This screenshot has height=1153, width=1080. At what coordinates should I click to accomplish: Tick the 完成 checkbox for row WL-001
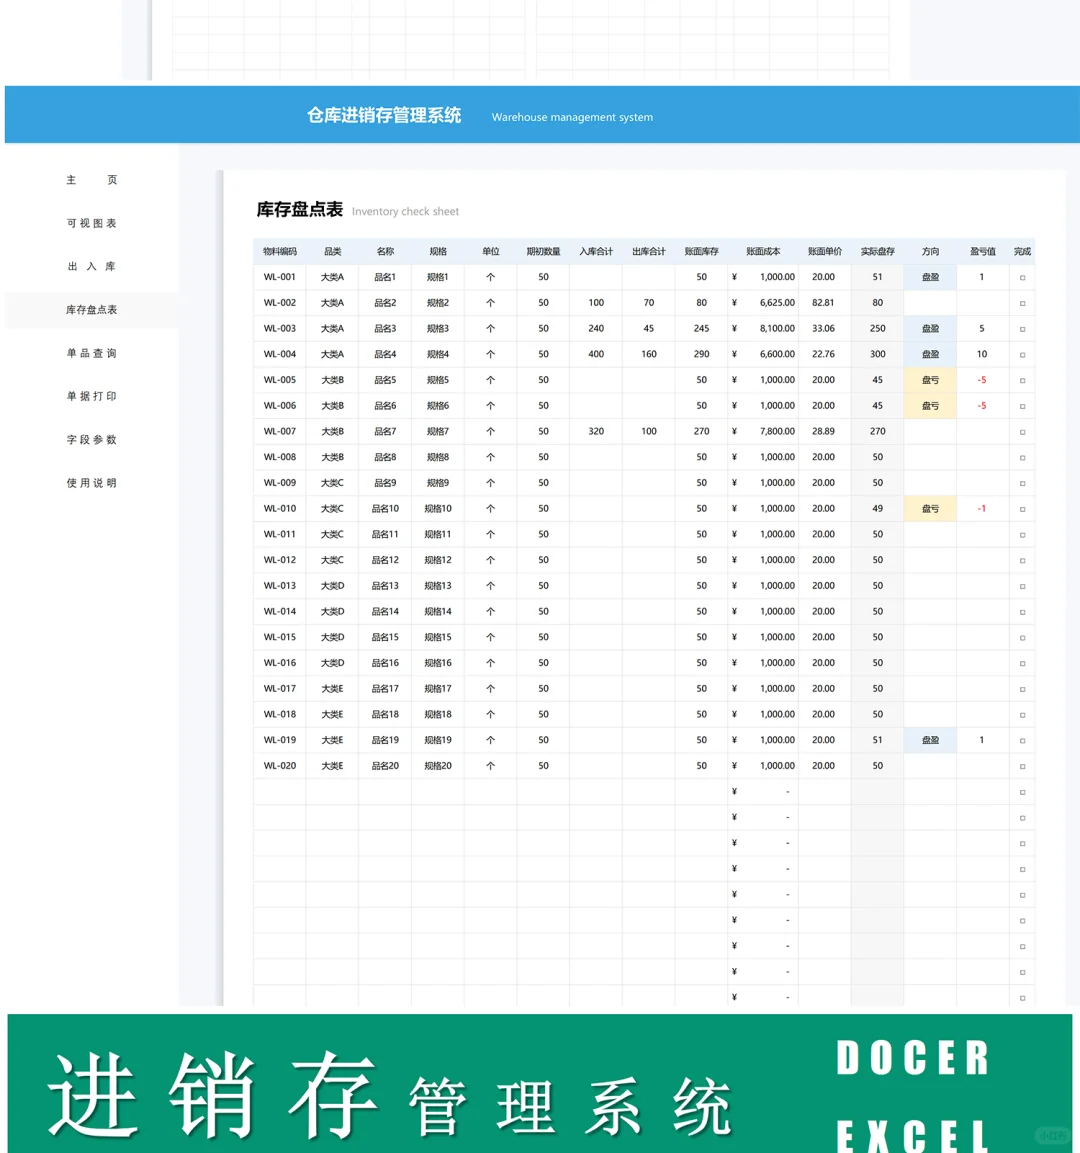coord(1022,278)
